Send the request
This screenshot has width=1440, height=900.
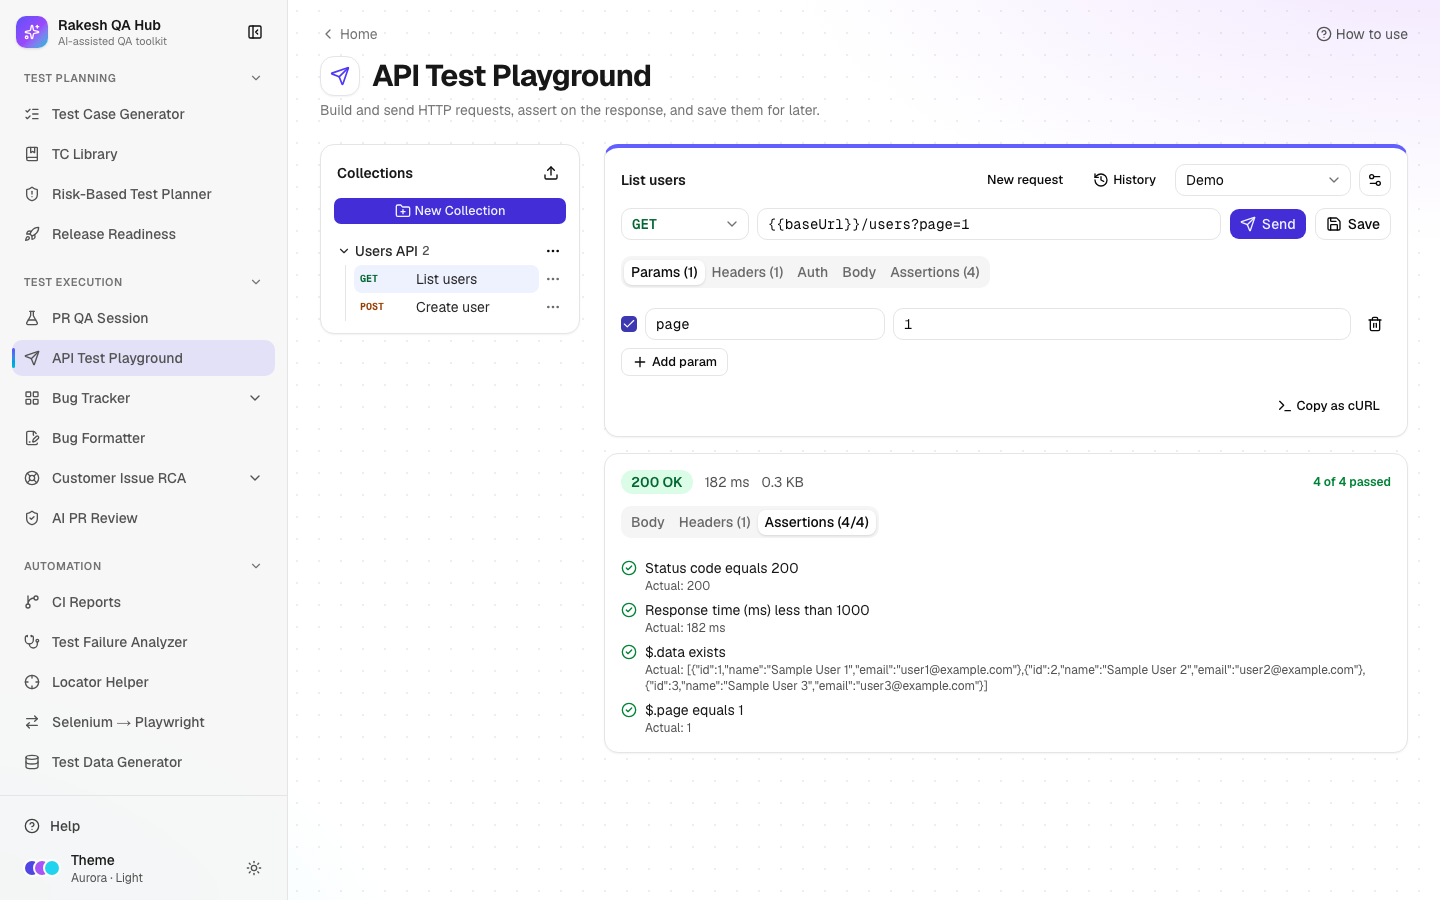1267,224
